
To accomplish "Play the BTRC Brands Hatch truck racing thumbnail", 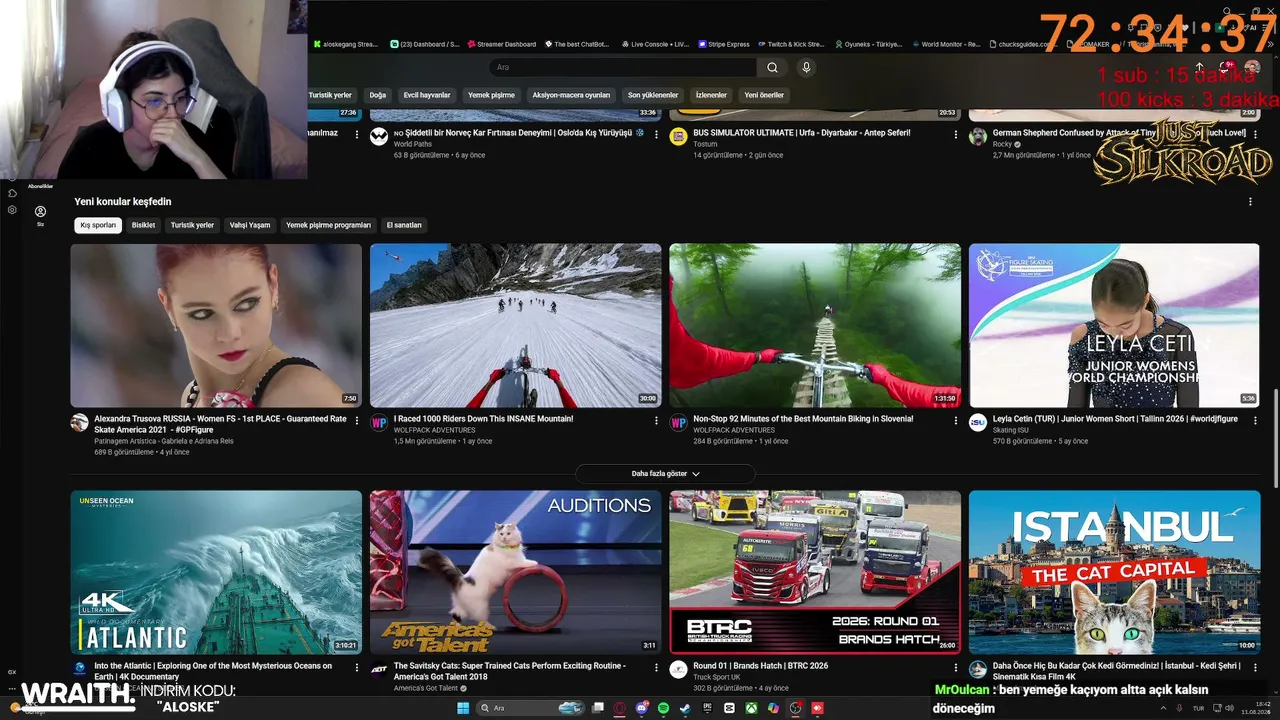I will pyautogui.click(x=815, y=572).
